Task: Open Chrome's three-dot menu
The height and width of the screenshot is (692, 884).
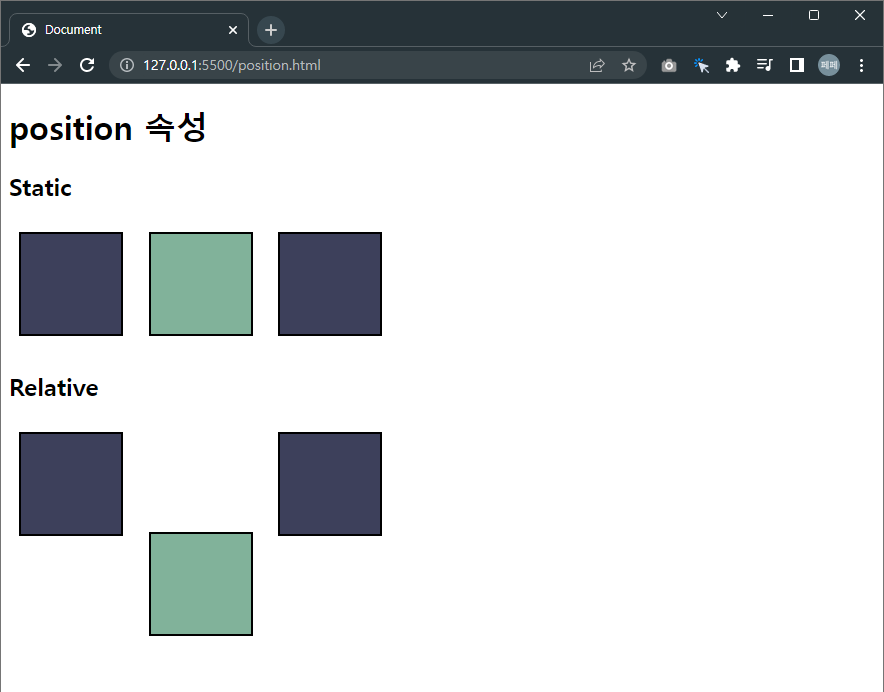Action: click(862, 65)
